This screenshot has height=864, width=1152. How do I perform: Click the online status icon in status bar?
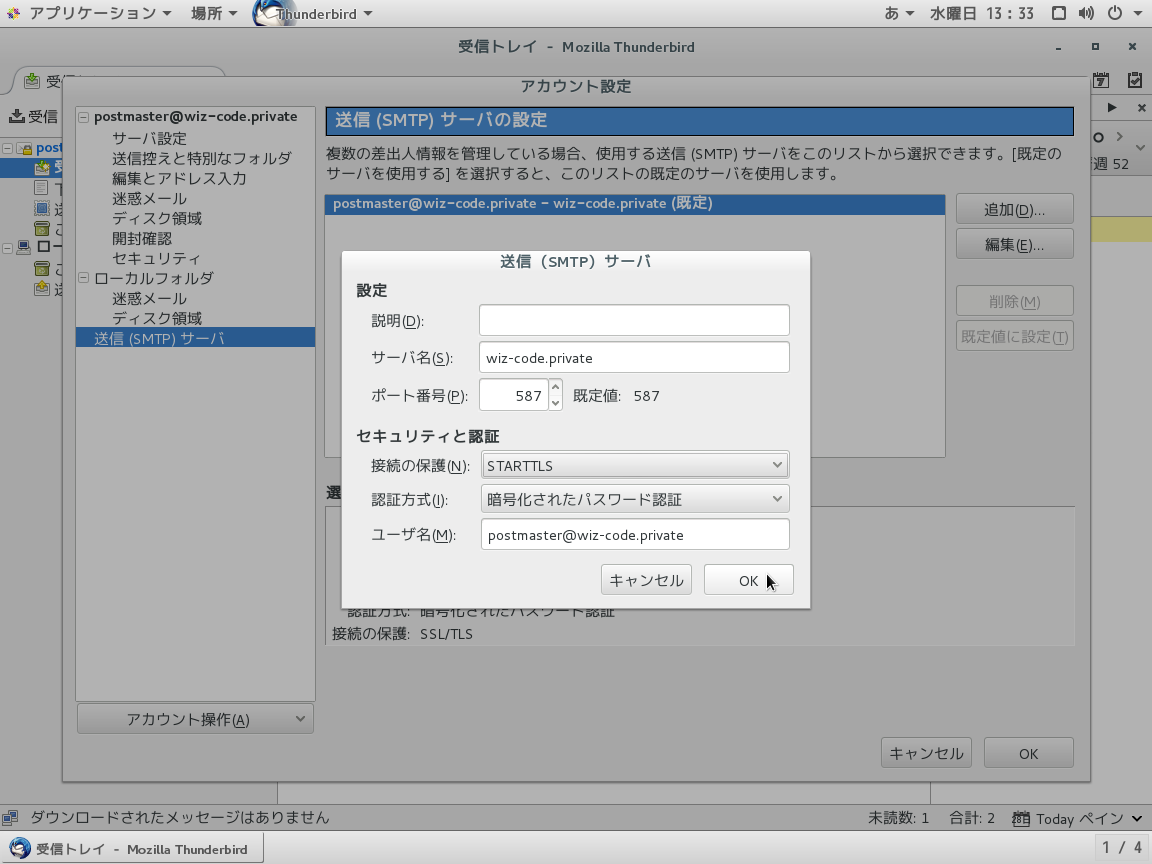point(10,818)
